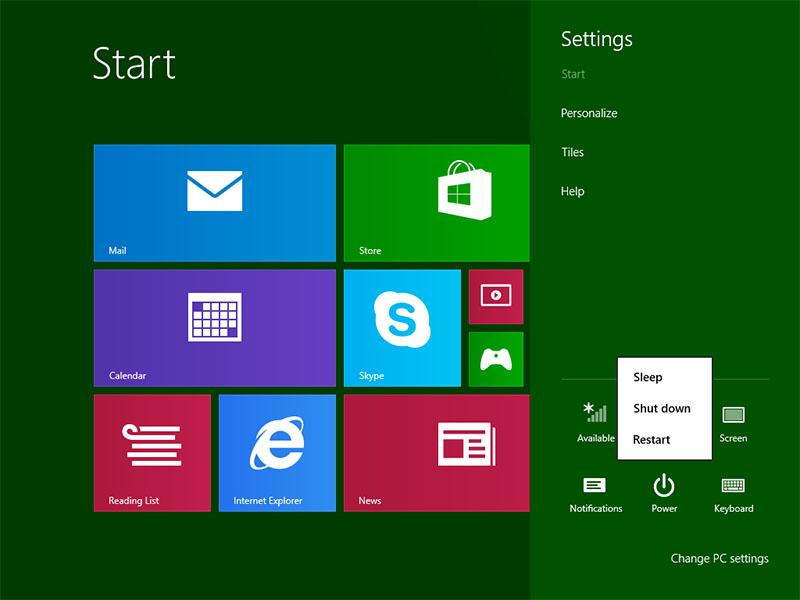Image resolution: width=800 pixels, height=600 pixels.
Task: Open Help in Settings pane
Action: [x=572, y=191]
